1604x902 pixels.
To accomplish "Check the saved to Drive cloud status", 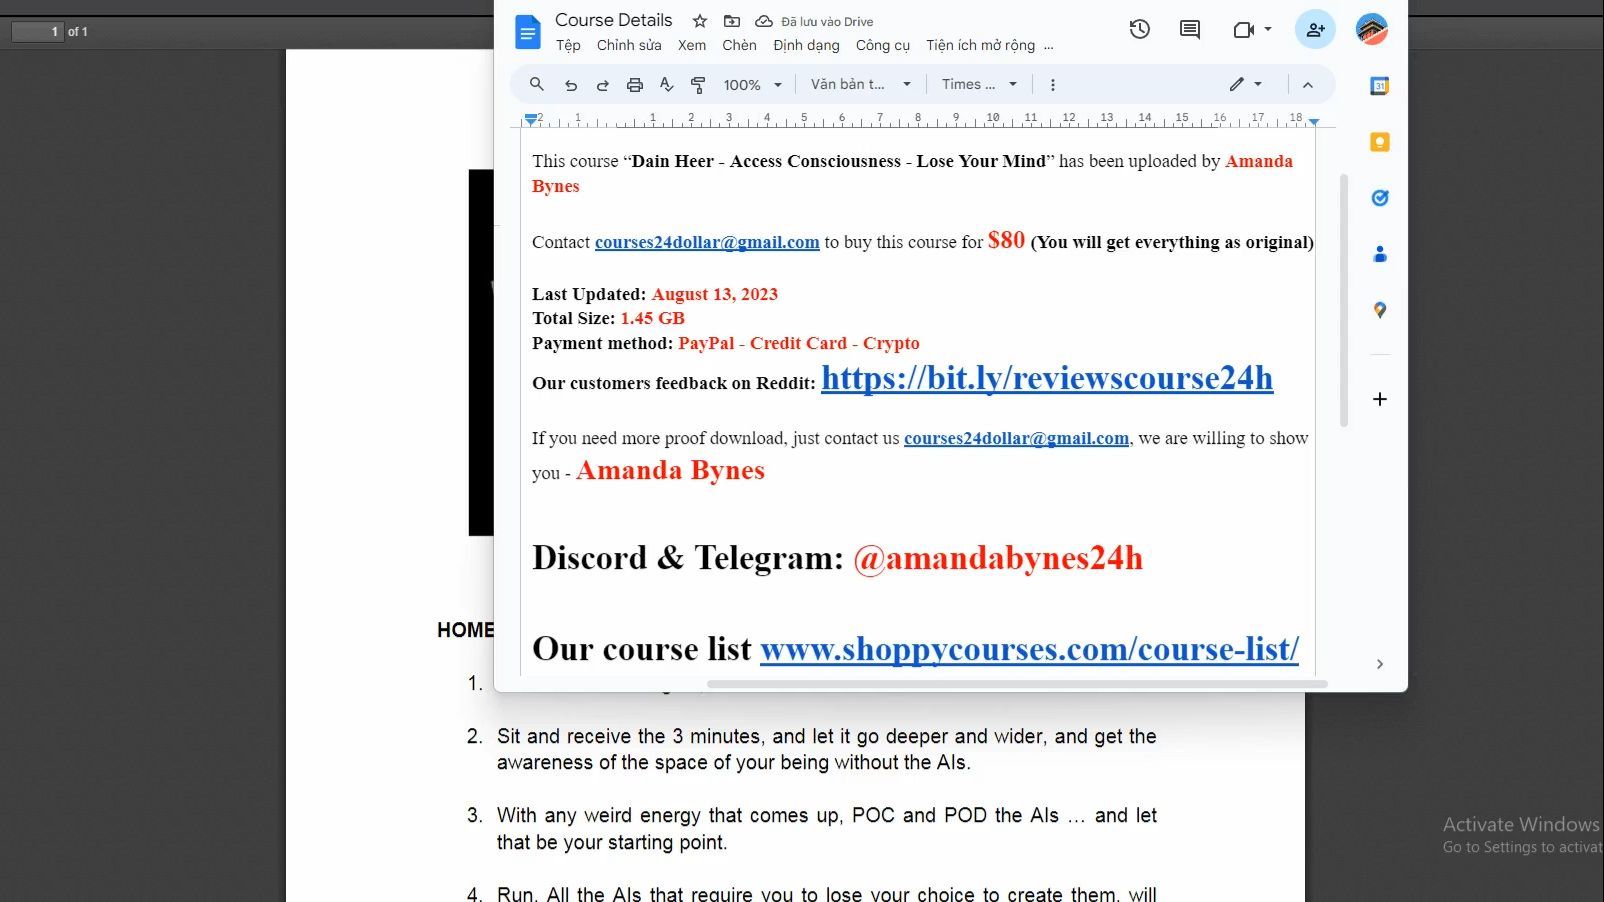I will coord(764,21).
